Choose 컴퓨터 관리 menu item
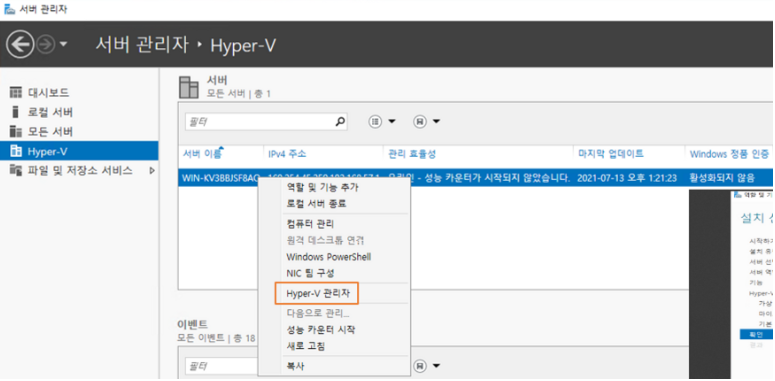The width and height of the screenshot is (775, 381). click(x=310, y=224)
